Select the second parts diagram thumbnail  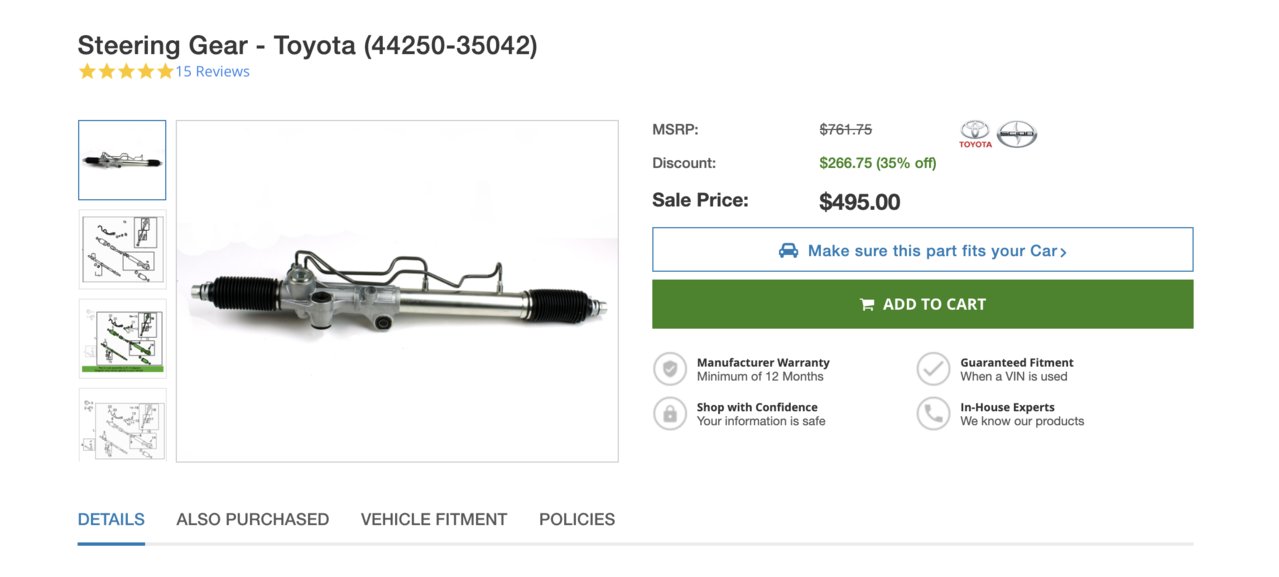(122, 250)
